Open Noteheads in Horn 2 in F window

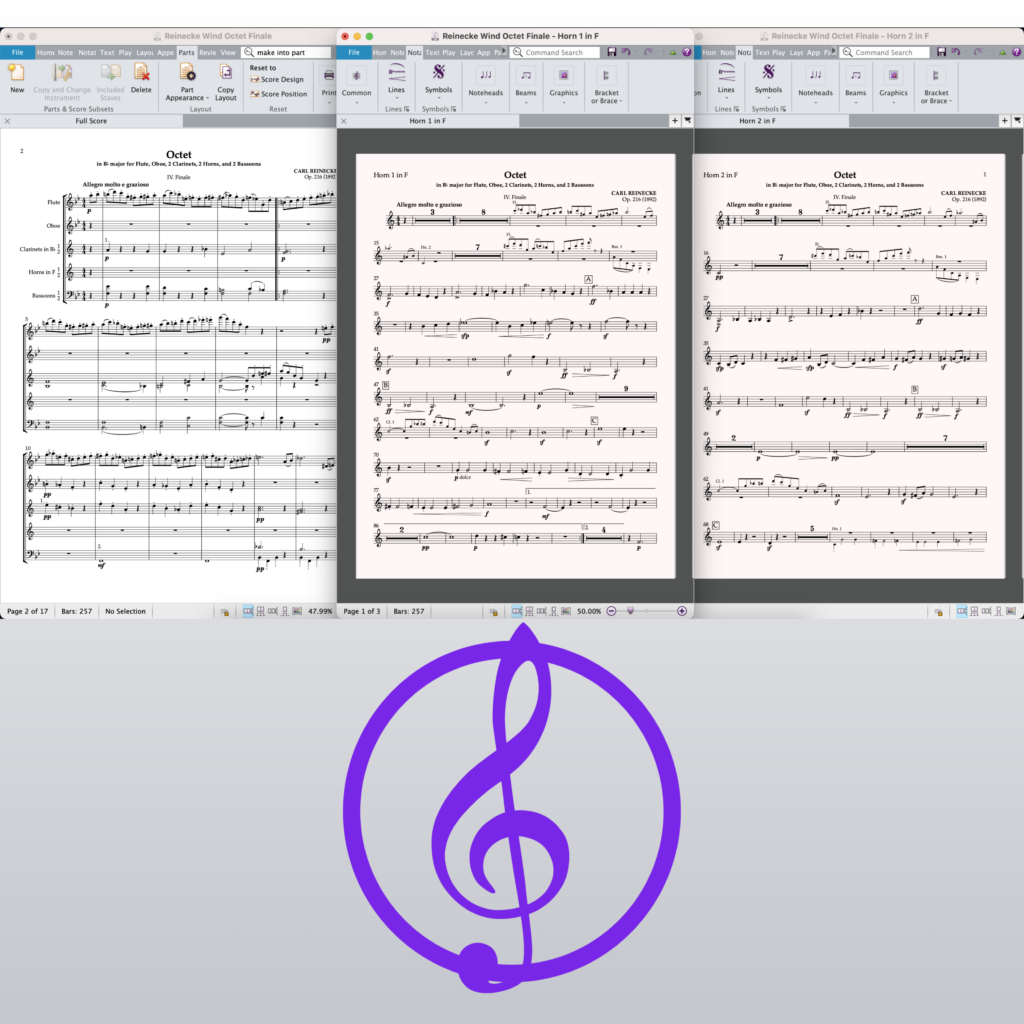click(815, 84)
